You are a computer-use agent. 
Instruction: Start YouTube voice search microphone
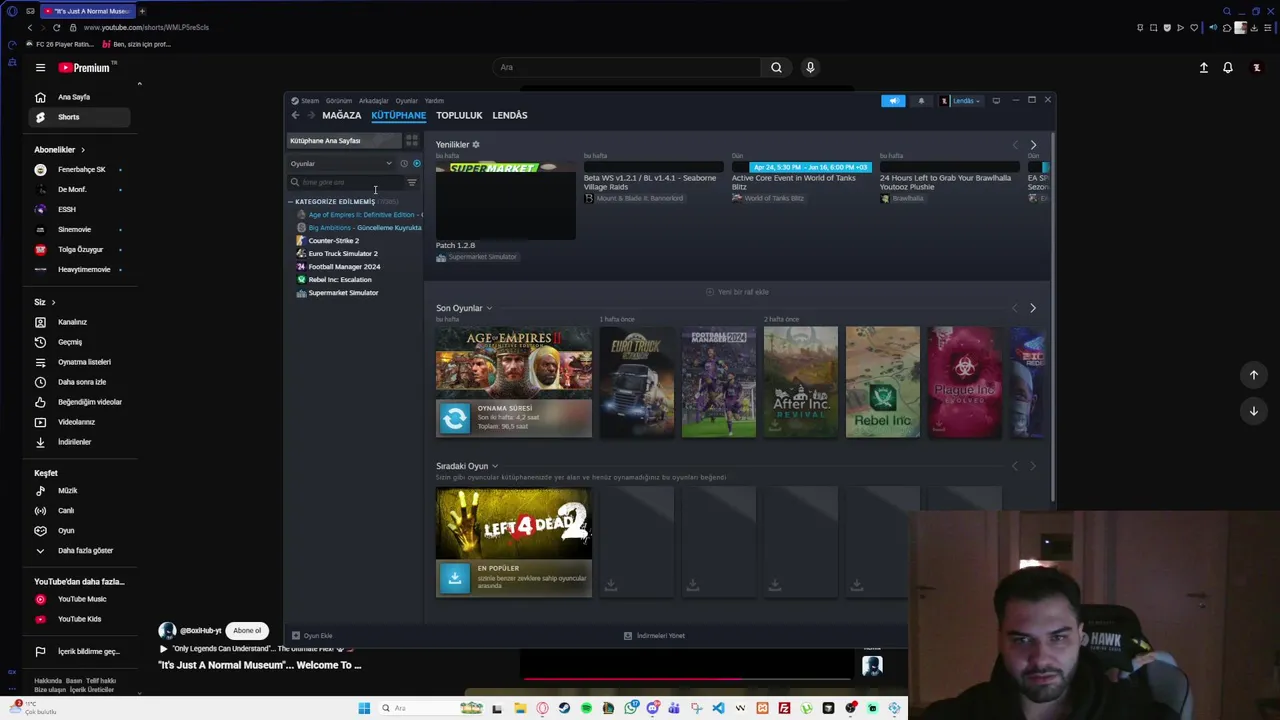click(x=810, y=67)
